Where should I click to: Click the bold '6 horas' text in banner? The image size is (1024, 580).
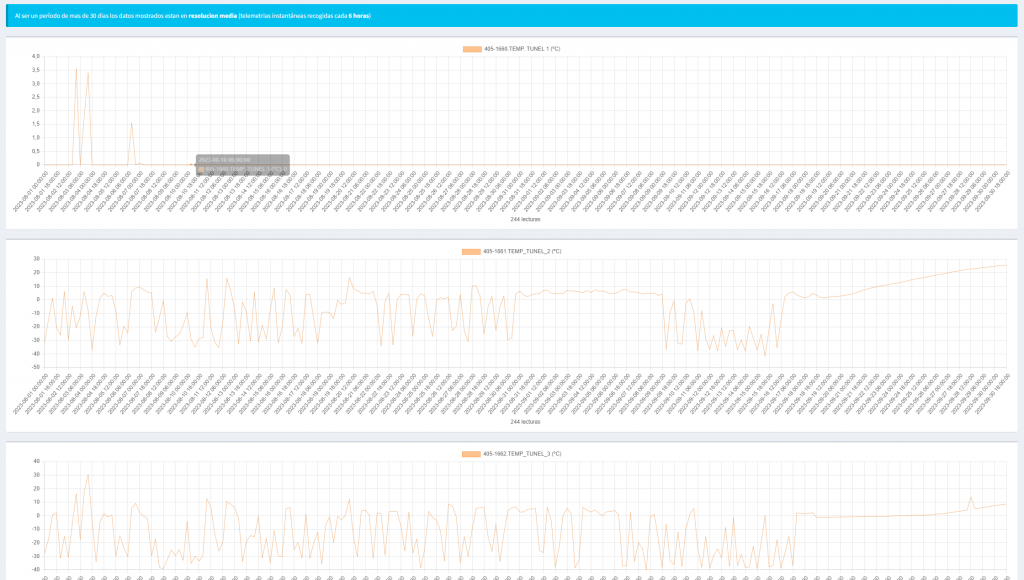(359, 16)
